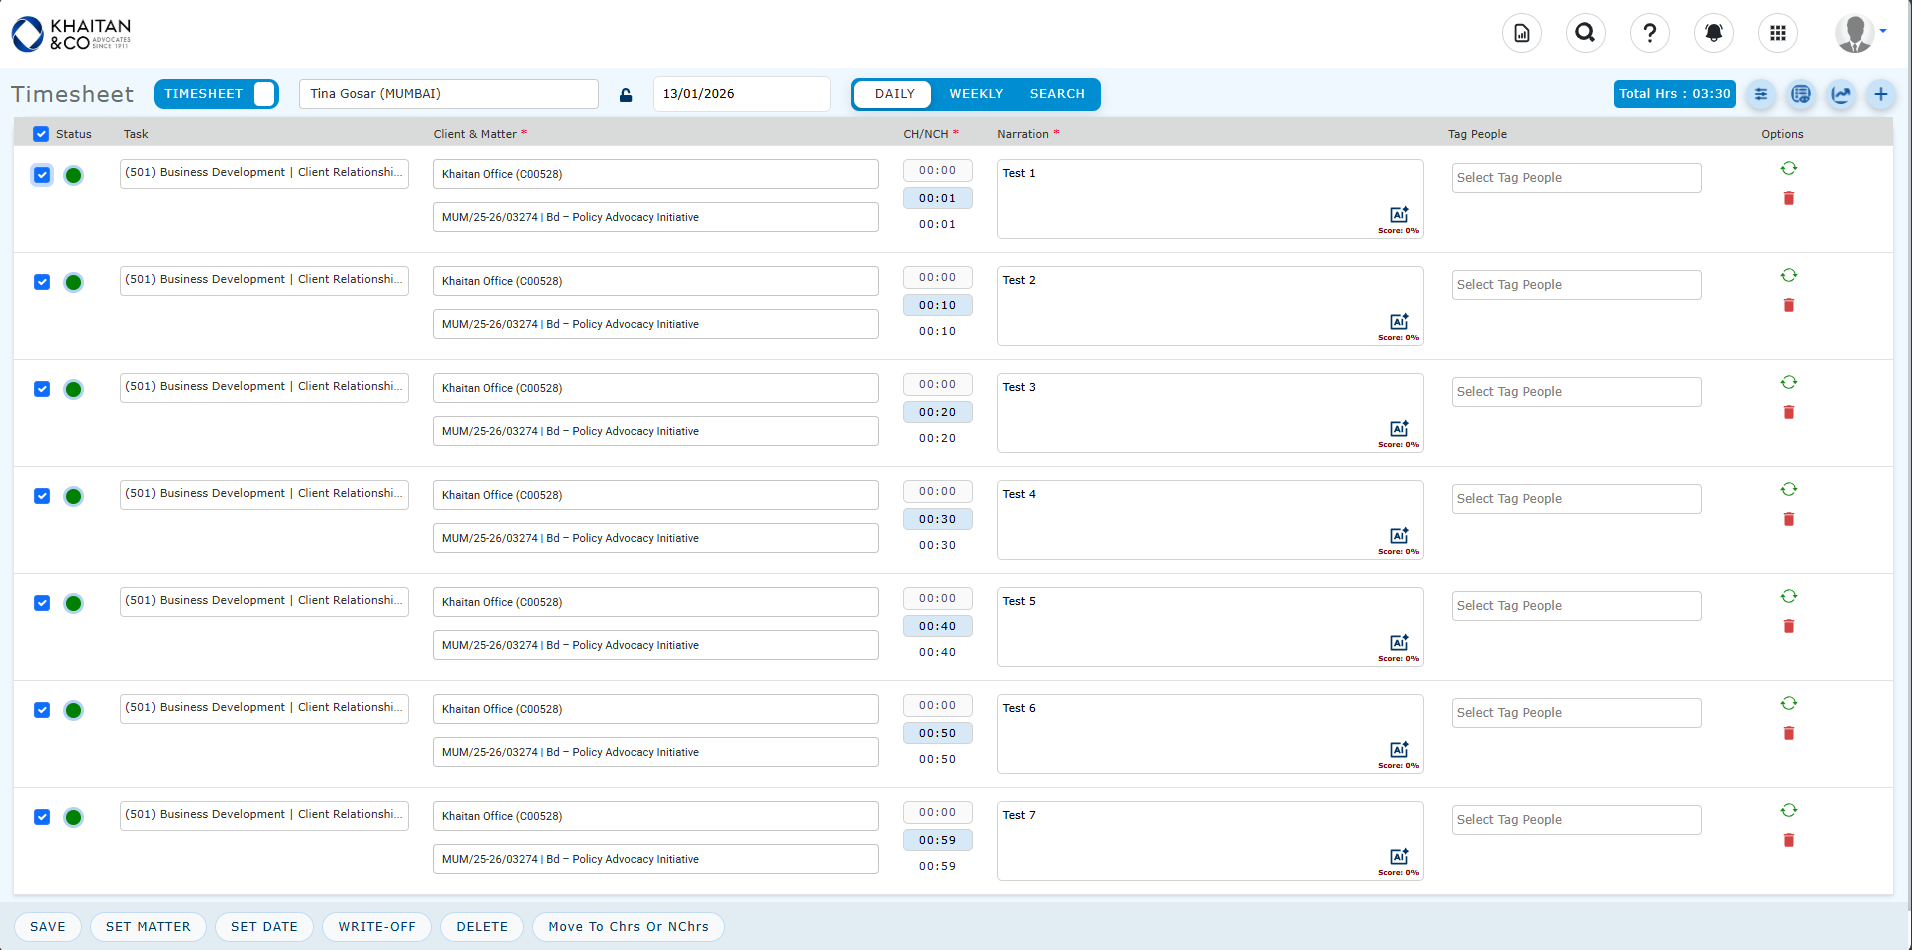Click the notifications bell icon

(1713, 33)
